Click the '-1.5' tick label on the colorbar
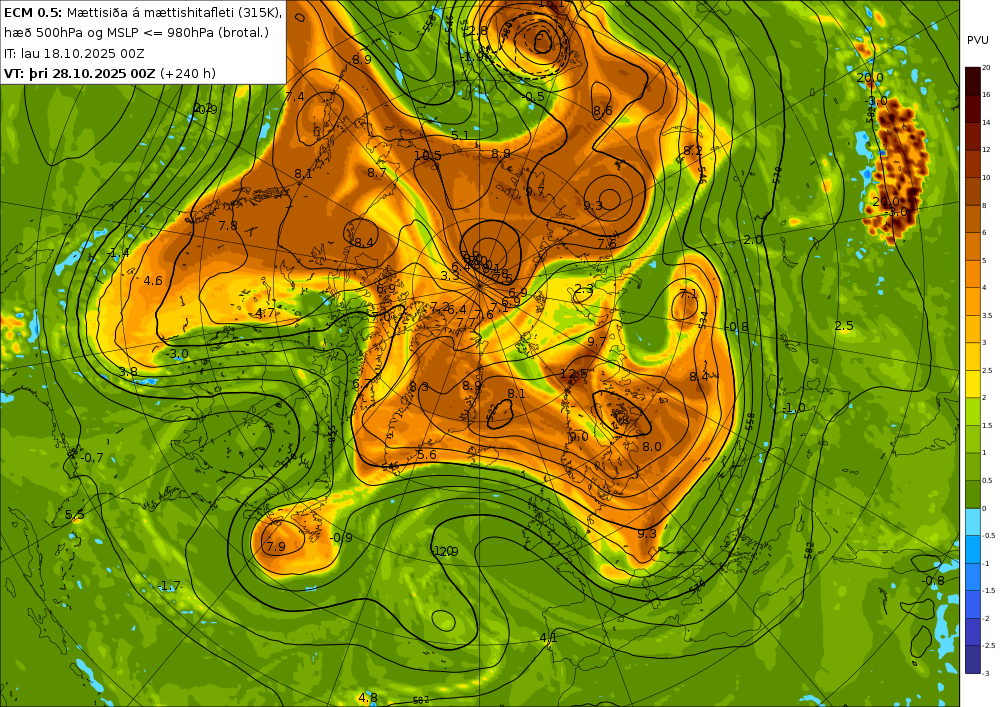 pyautogui.click(x=989, y=591)
